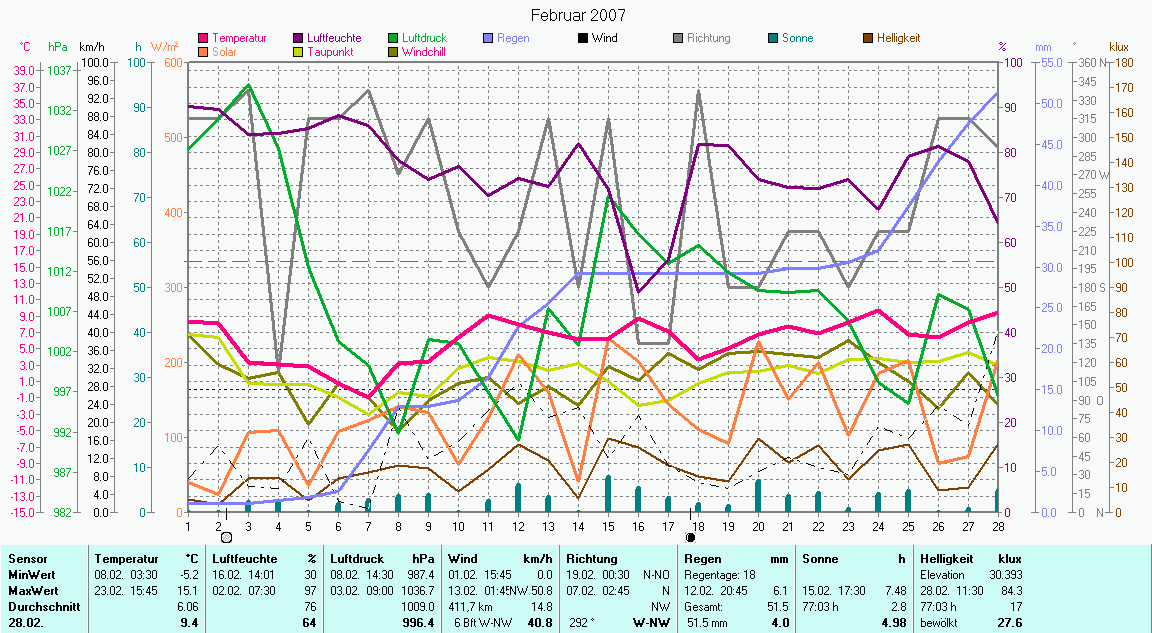The height and width of the screenshot is (633, 1152).
Task: Click the yellow Taupunkt legend swatch
Action: point(298,51)
